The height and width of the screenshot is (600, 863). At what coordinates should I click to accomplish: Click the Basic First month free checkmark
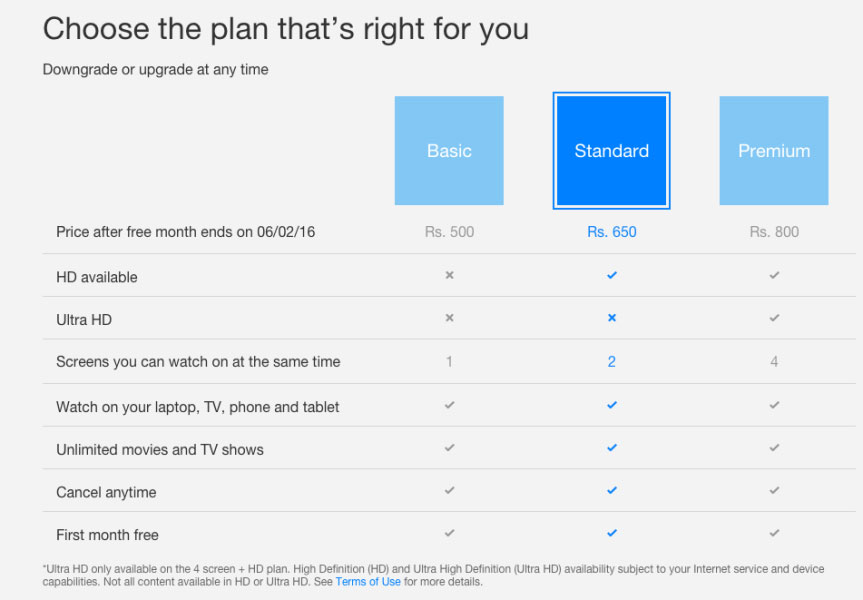(450, 533)
